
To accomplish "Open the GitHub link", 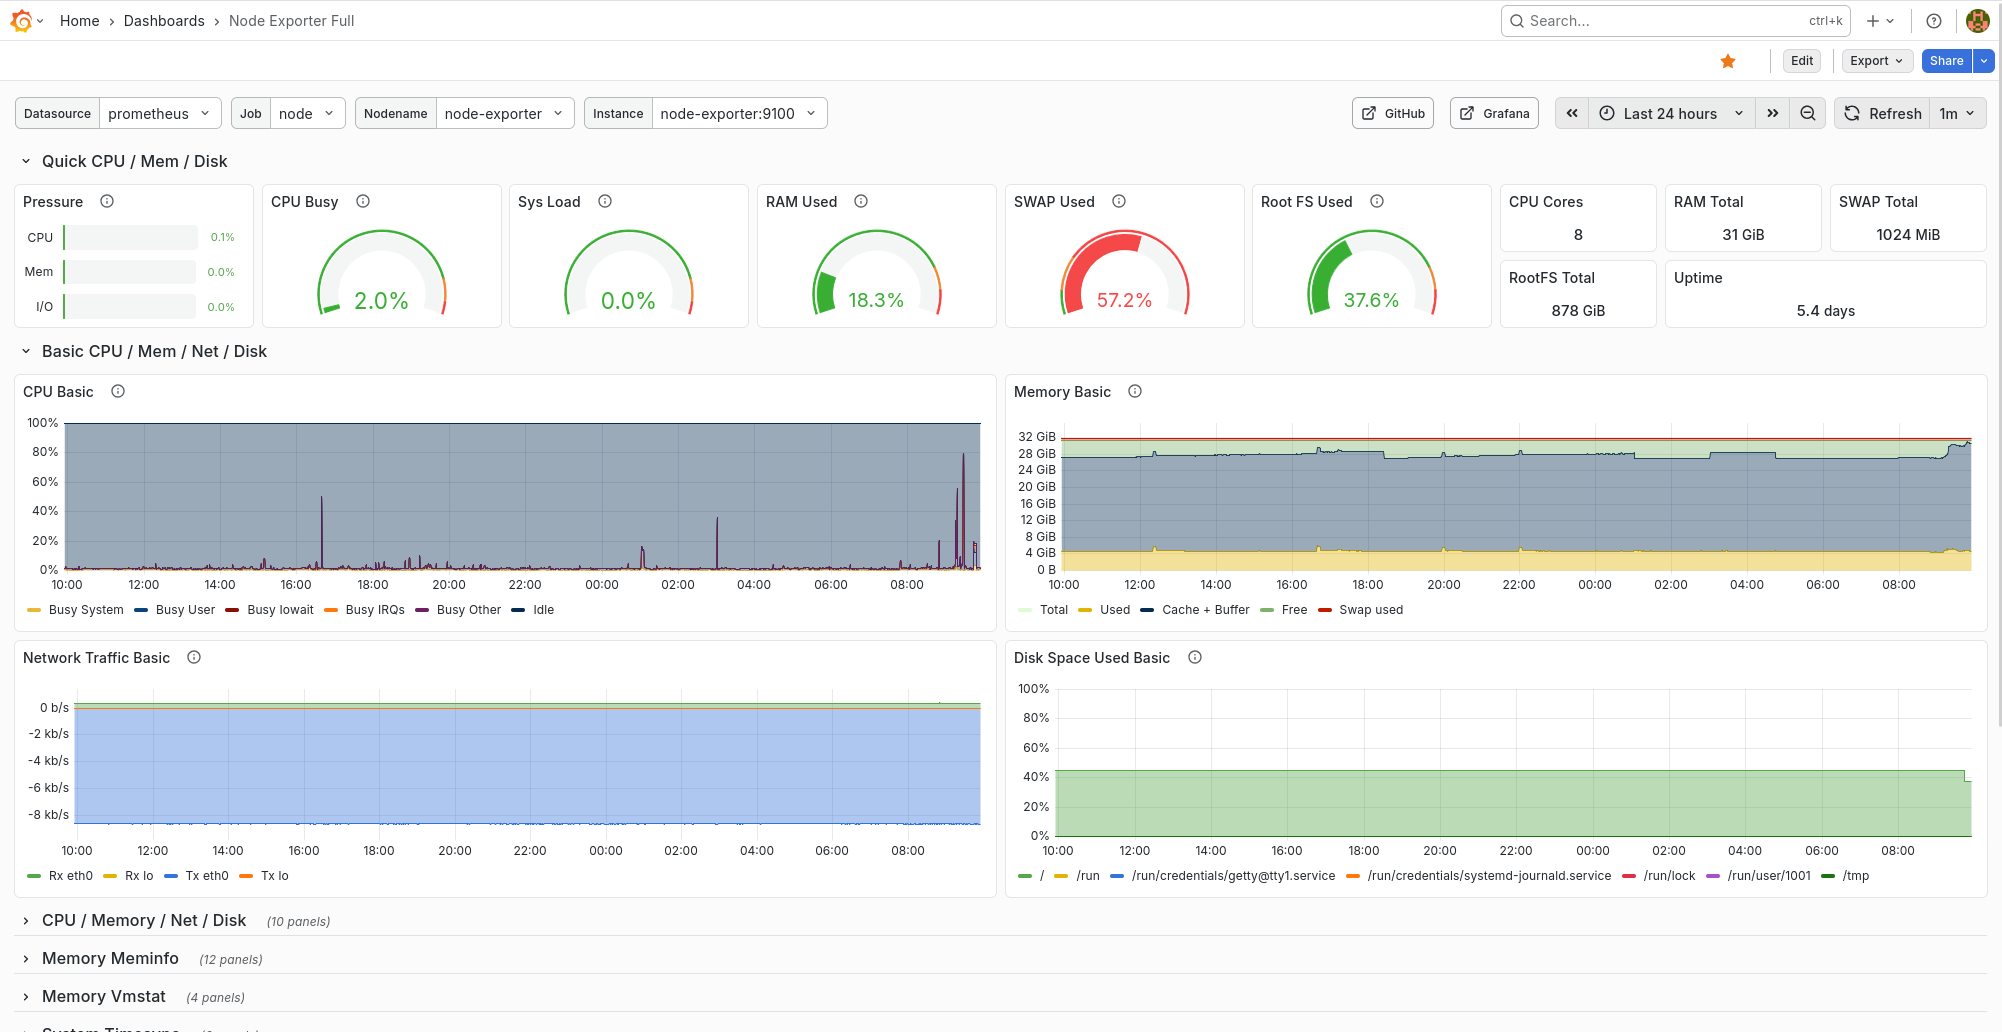I will coord(1393,113).
